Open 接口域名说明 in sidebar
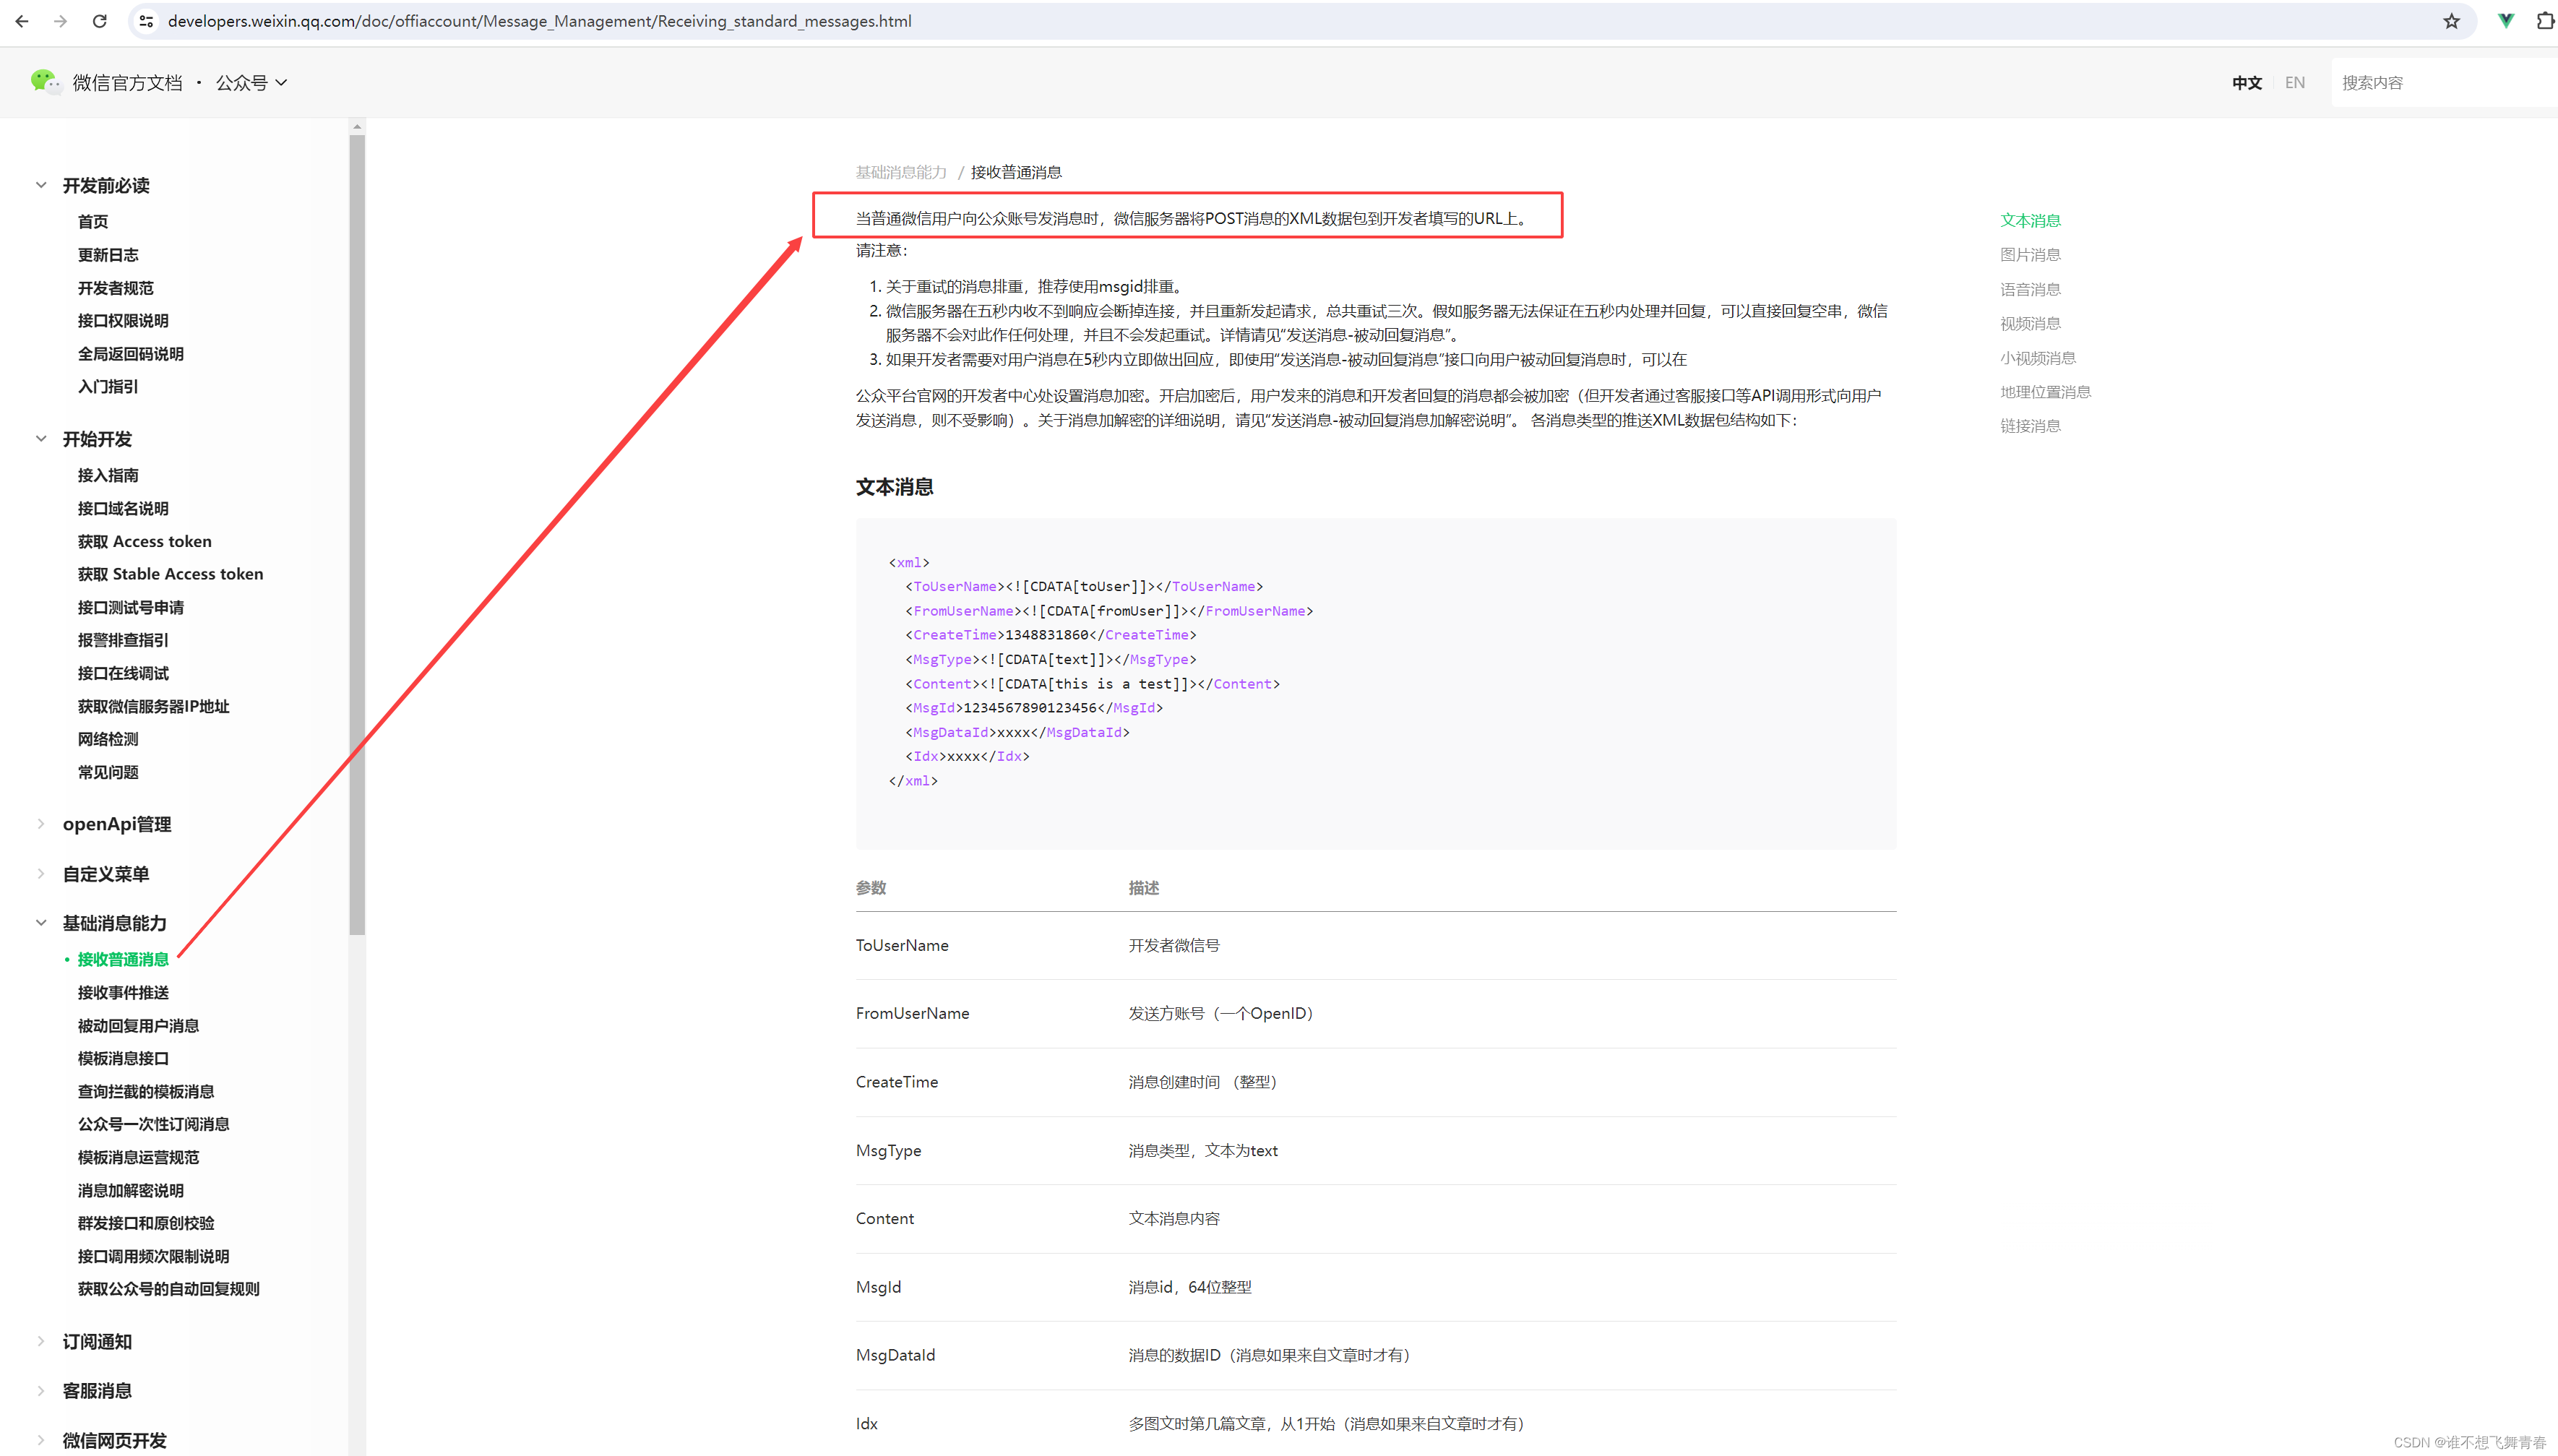 (x=123, y=509)
